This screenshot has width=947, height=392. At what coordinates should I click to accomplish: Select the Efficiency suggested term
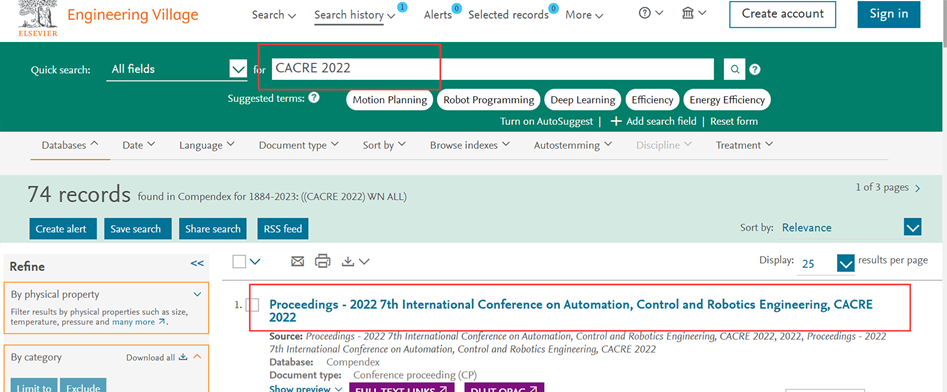pos(652,100)
